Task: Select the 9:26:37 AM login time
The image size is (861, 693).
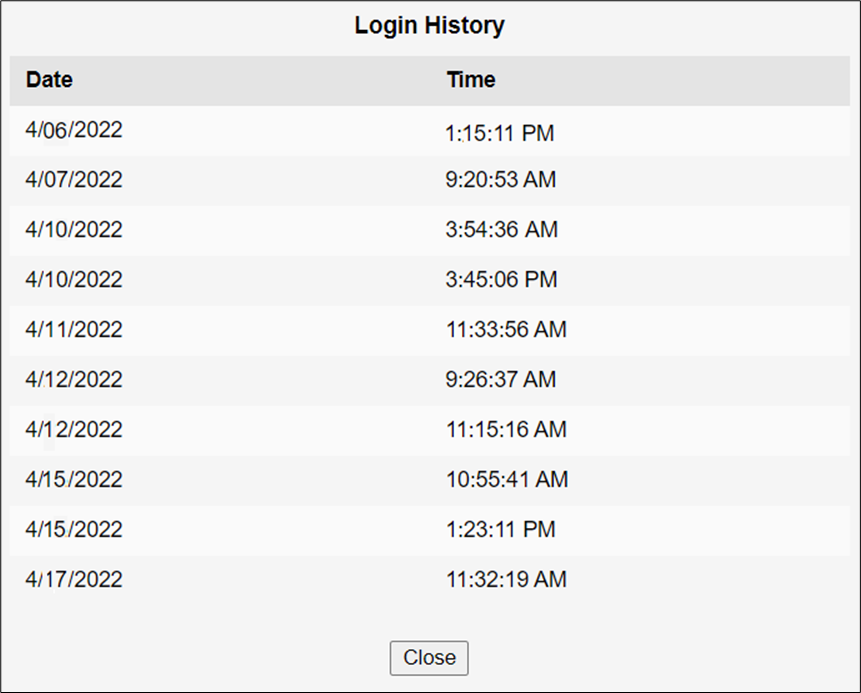Action: click(501, 380)
